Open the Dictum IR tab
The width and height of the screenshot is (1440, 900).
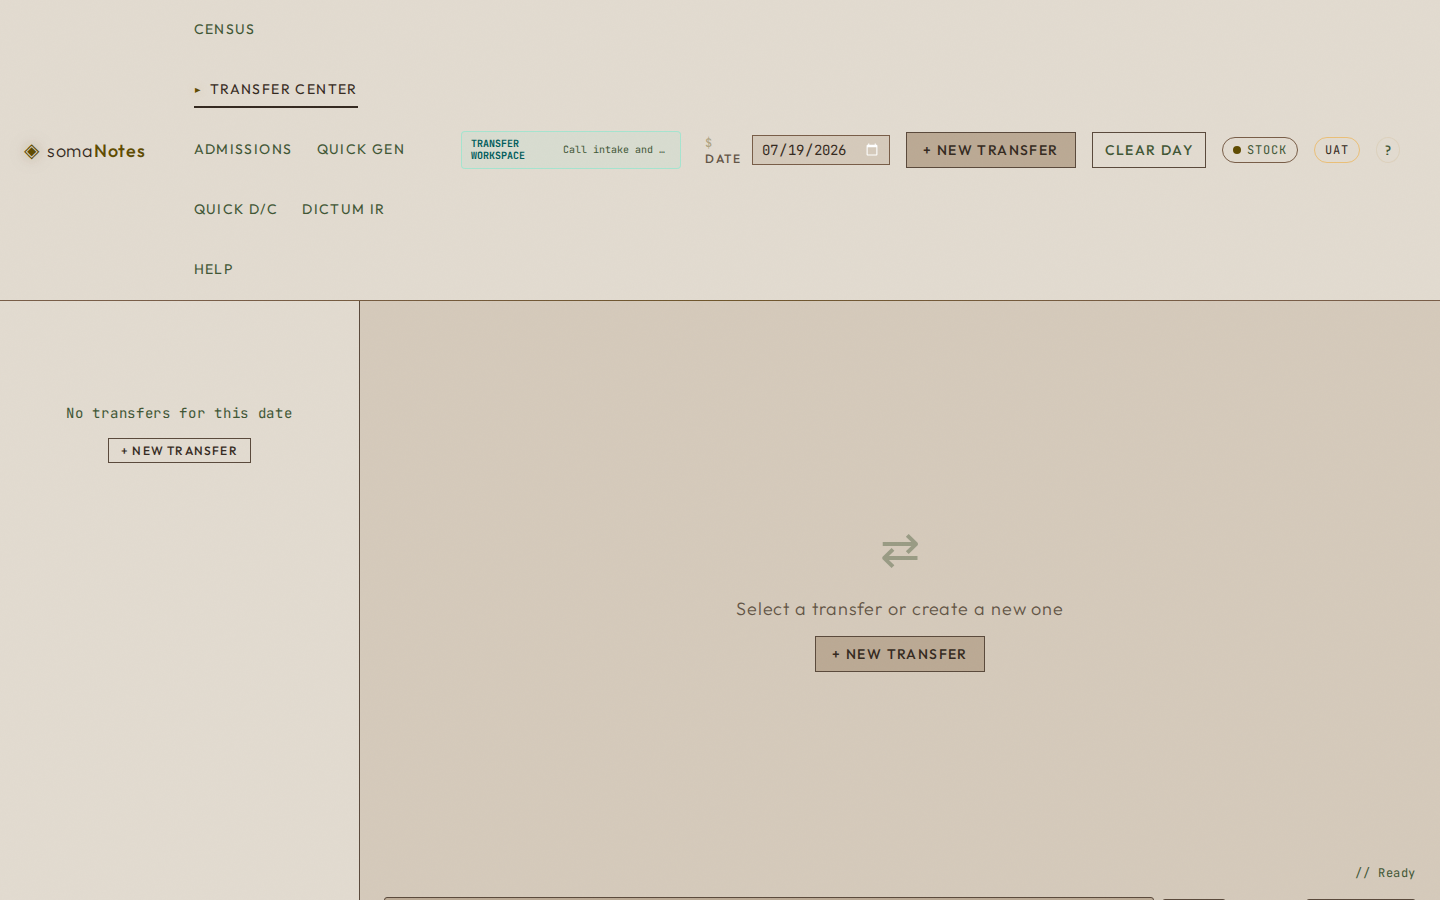(x=343, y=210)
